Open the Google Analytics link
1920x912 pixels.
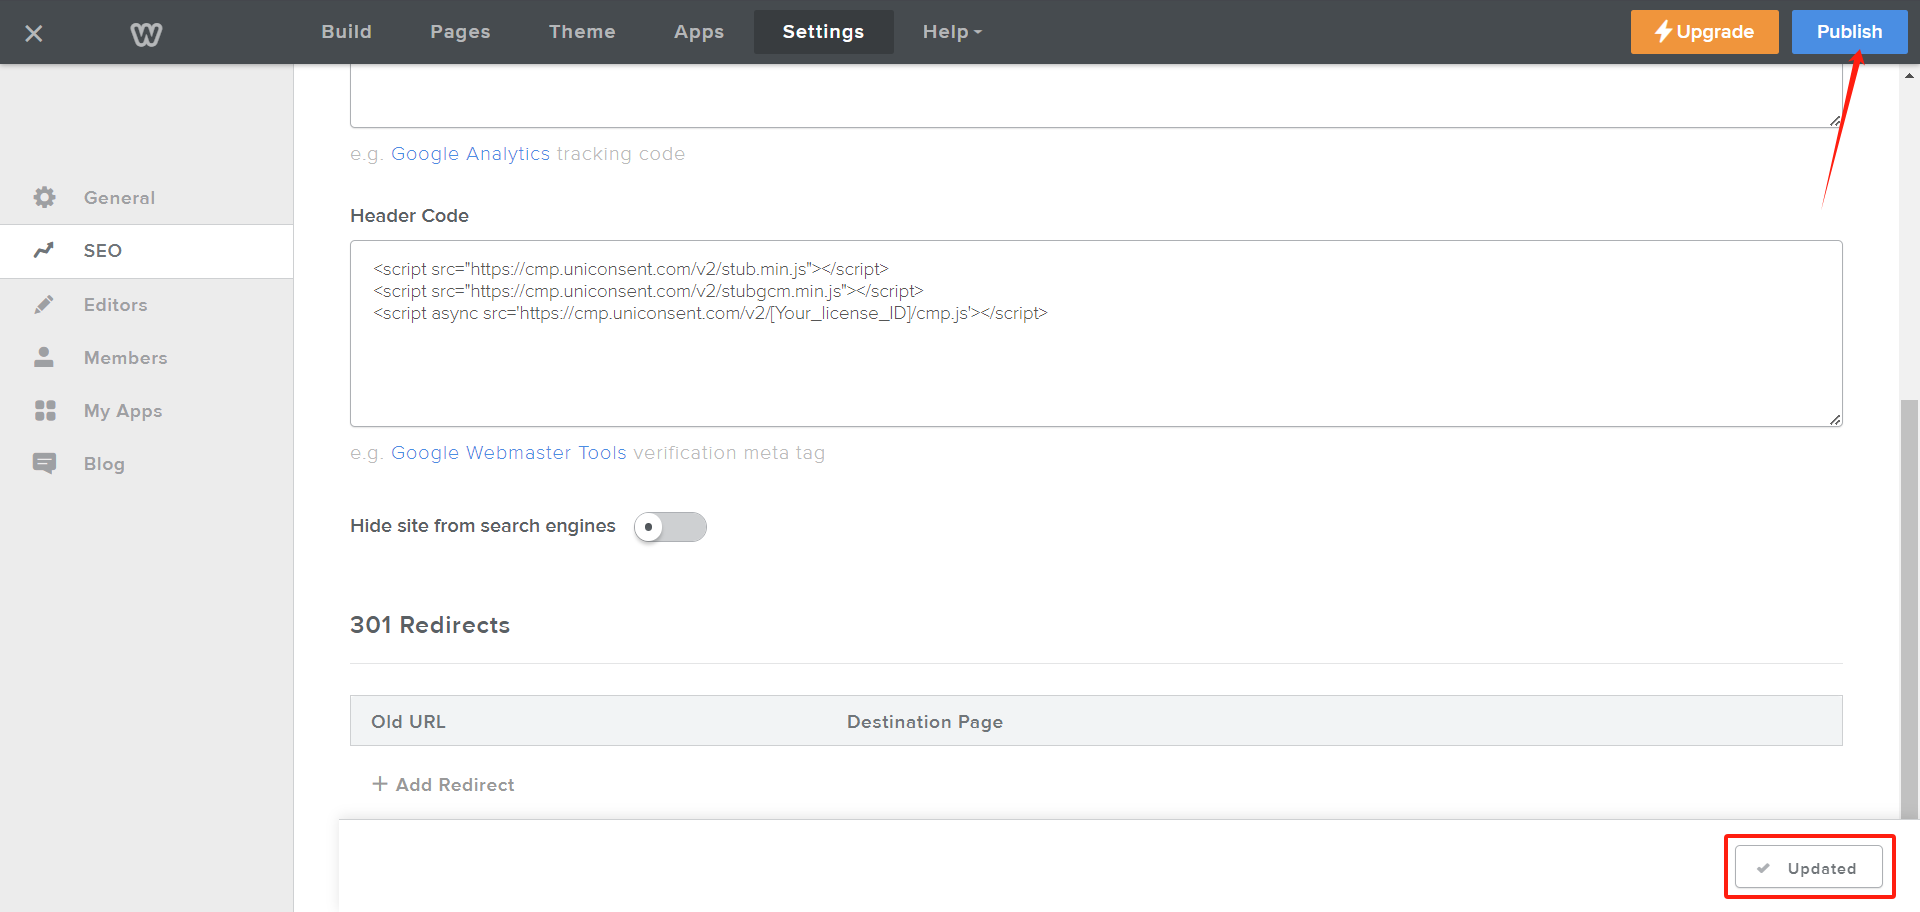[470, 154]
